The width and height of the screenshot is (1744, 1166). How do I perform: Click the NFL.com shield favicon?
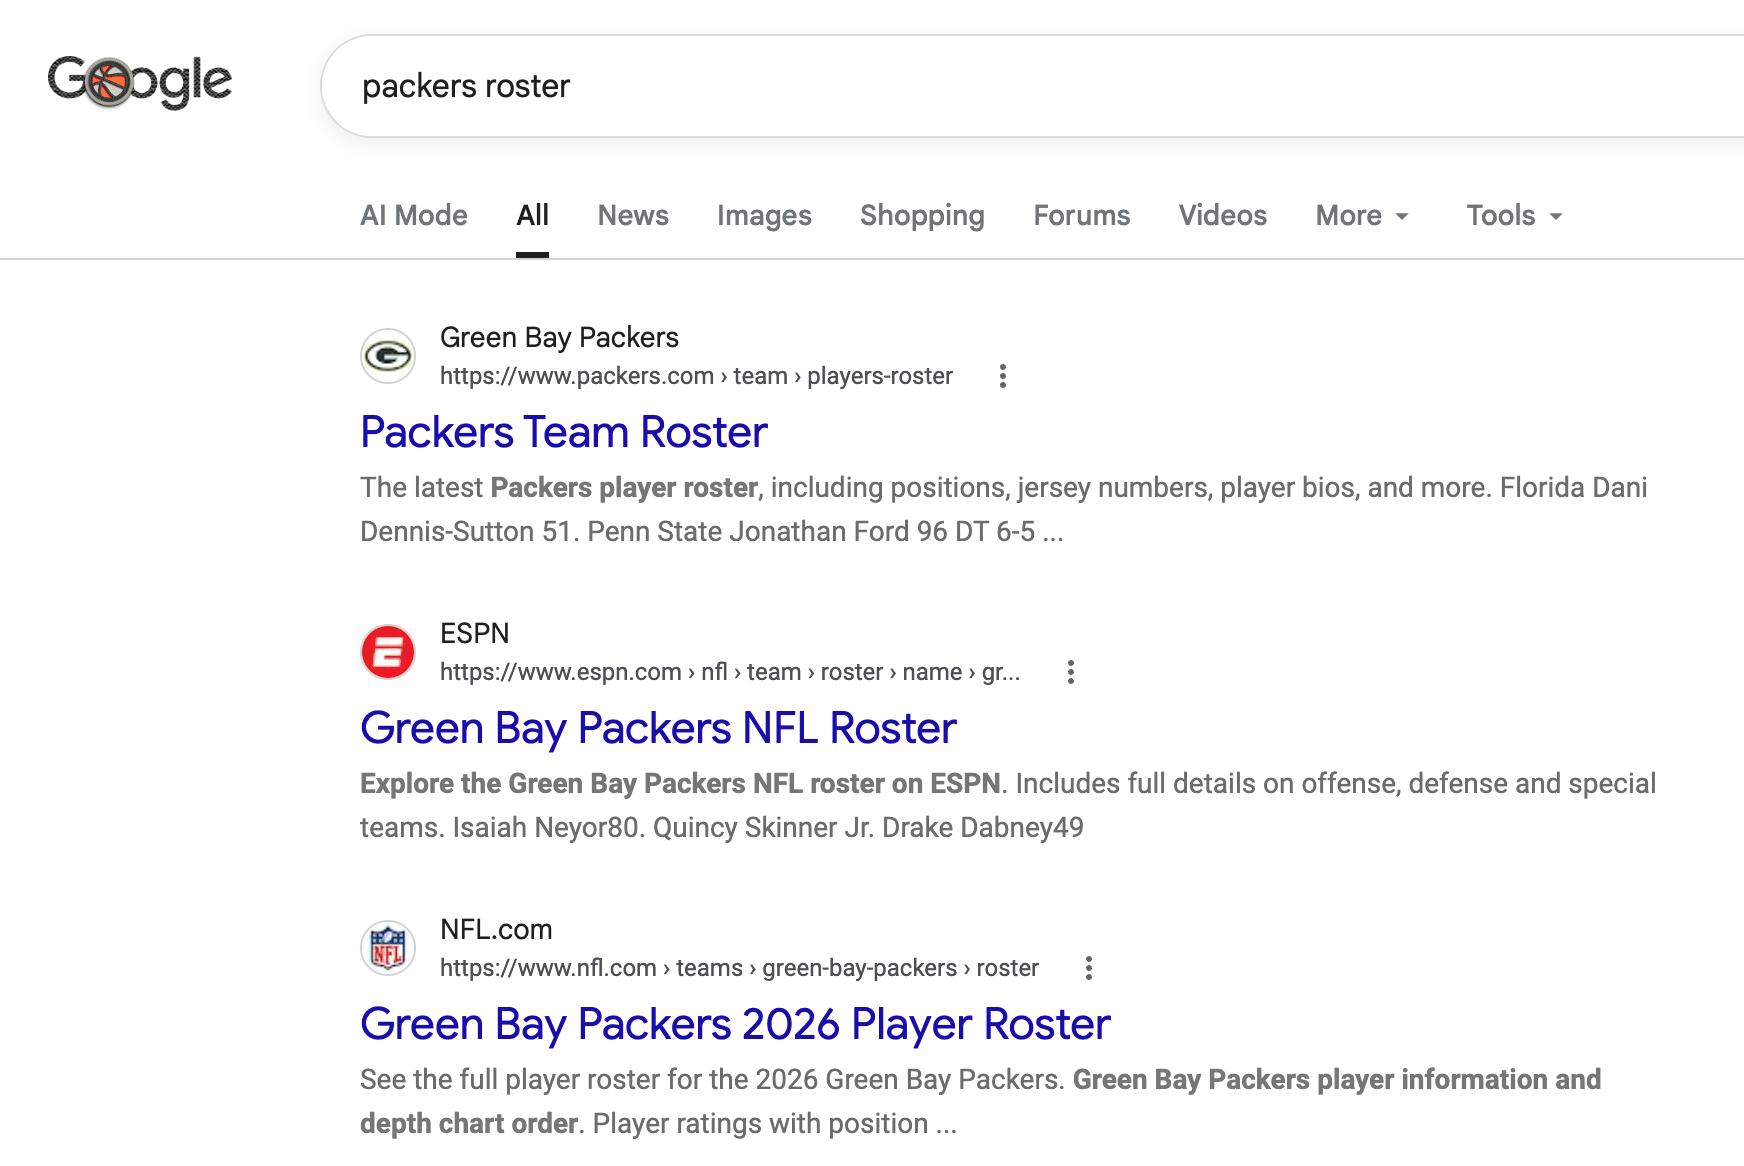click(388, 948)
